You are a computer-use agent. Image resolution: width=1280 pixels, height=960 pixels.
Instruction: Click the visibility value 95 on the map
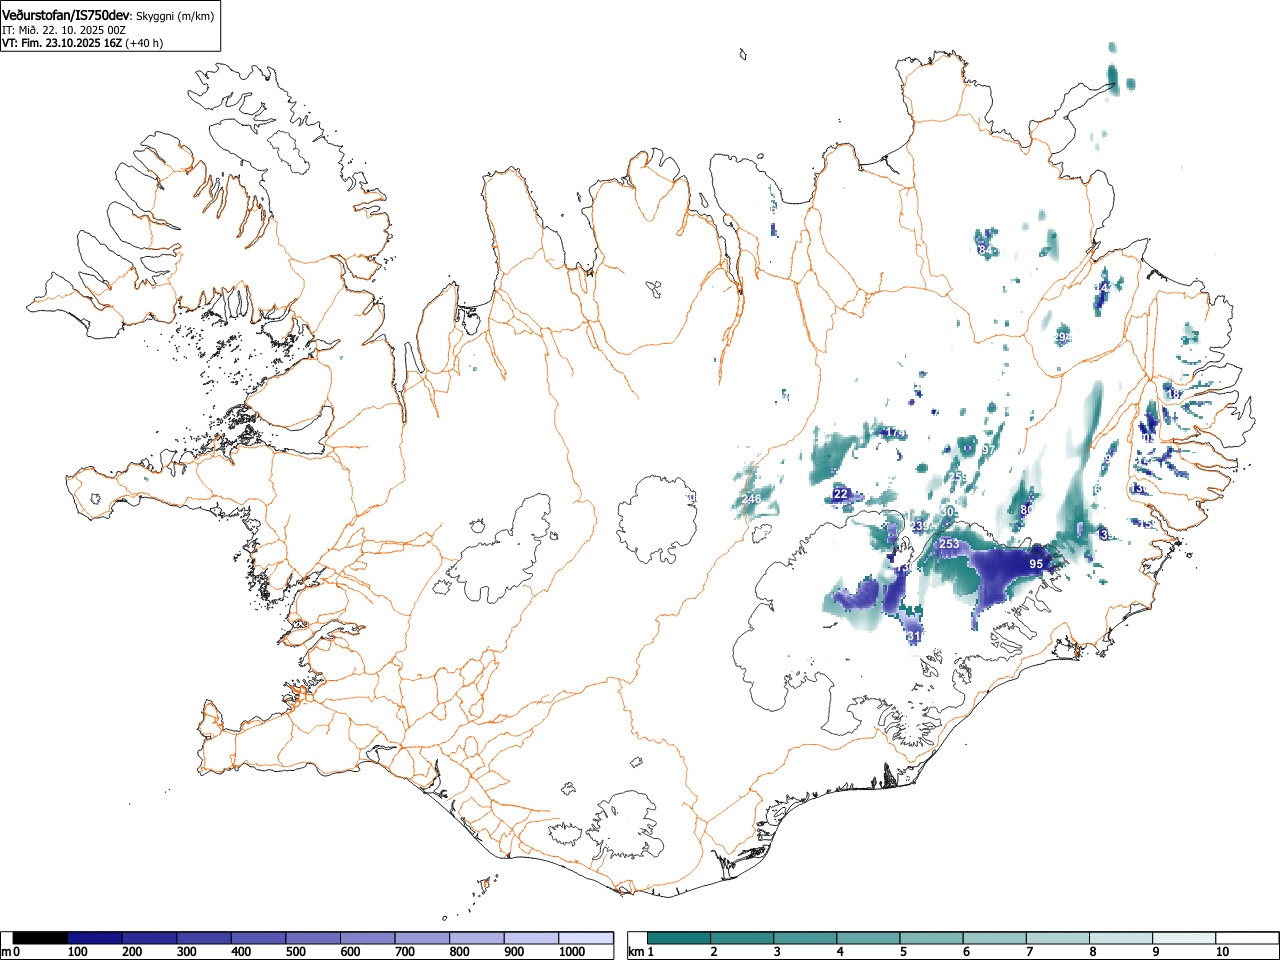[1036, 564]
